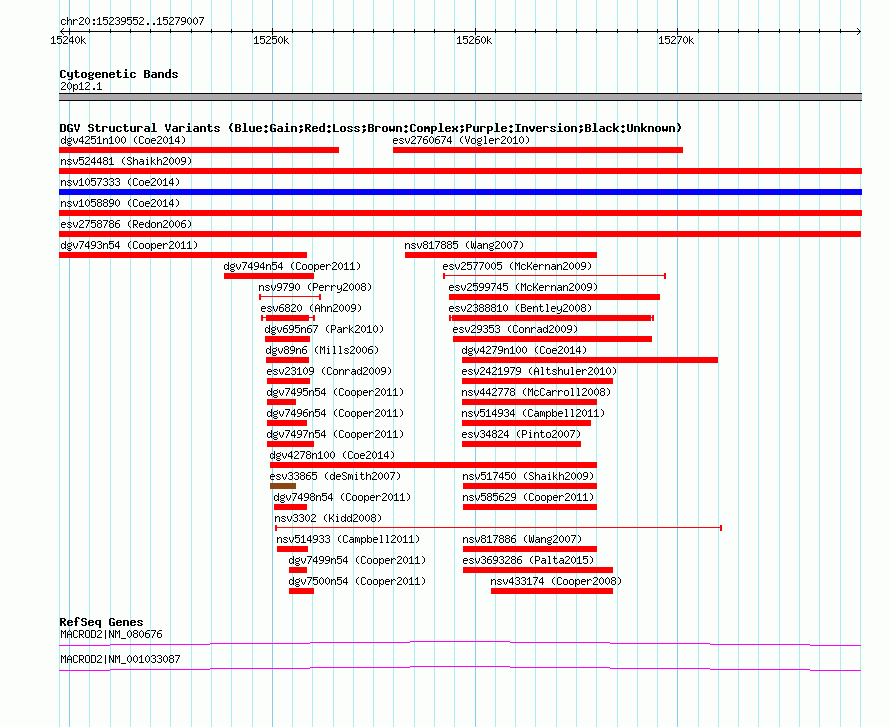Open esv2577005 (McKernan2009) variant

[517, 266]
